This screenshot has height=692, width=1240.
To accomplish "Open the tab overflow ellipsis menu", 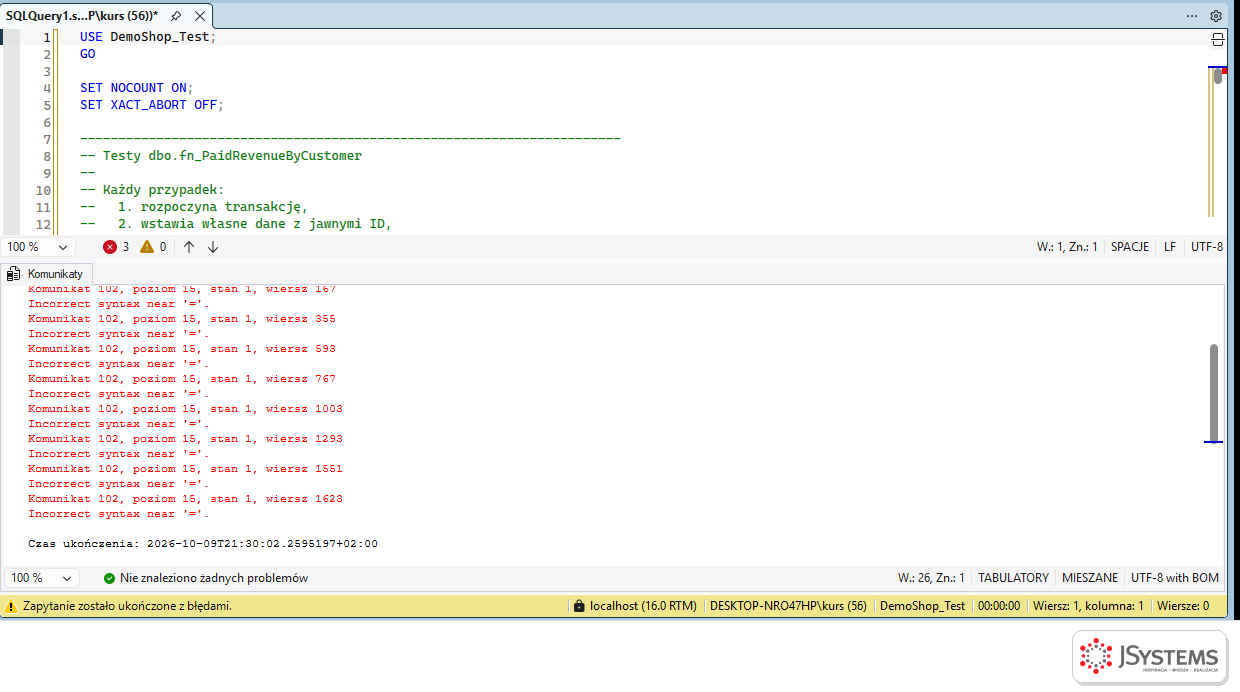I will [1192, 16].
